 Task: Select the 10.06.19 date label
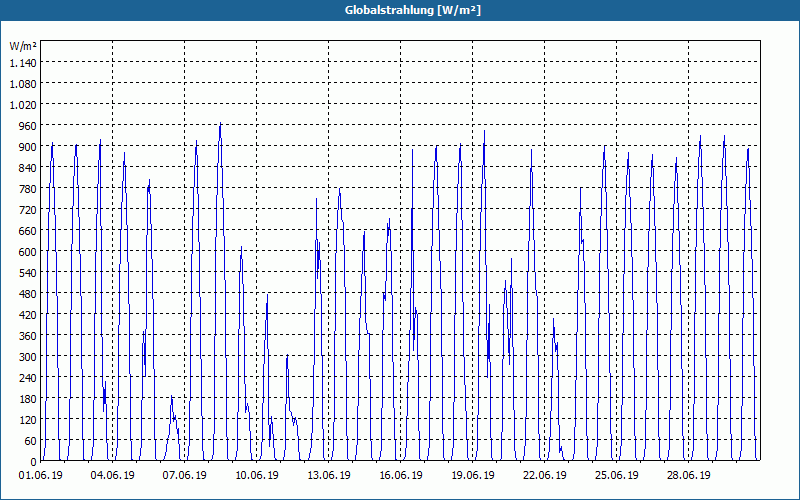click(x=257, y=475)
